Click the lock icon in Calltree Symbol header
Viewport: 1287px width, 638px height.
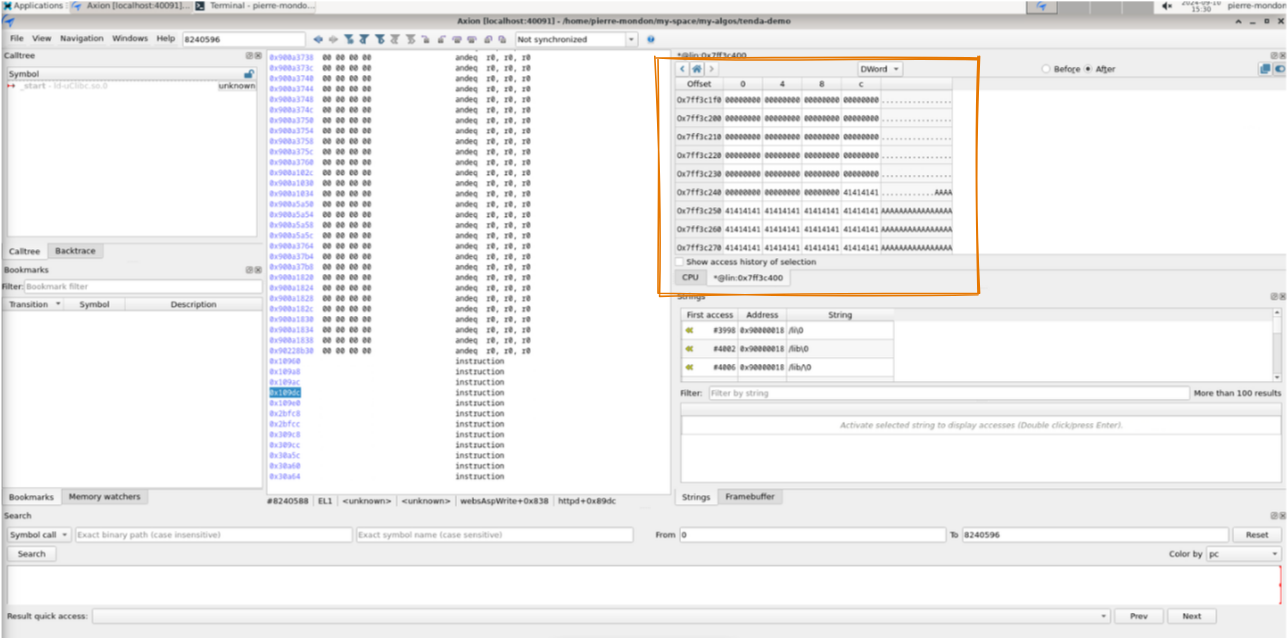coord(249,74)
